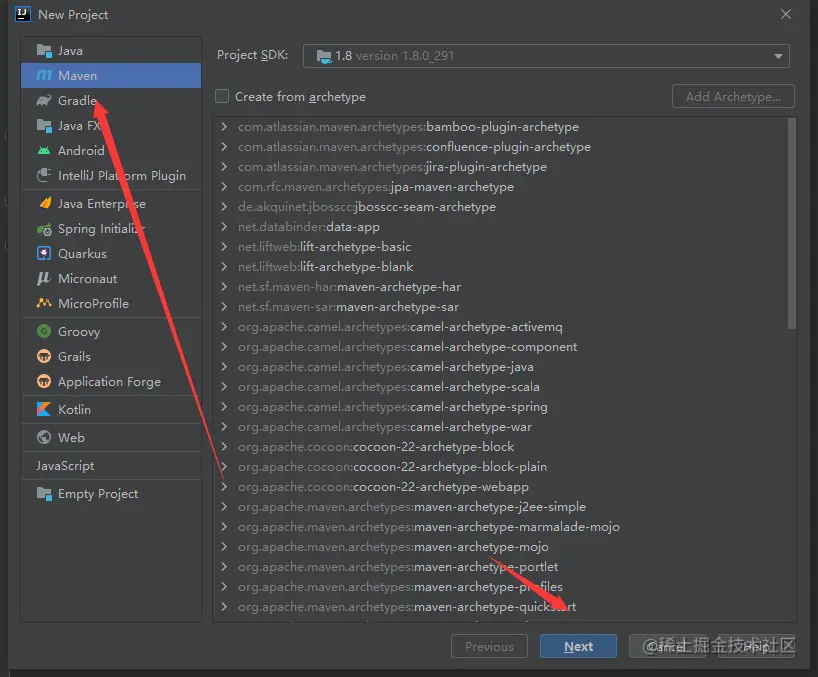Viewport: 818px width, 677px height.
Task: Select camel-archetype-spring row
Action: pyautogui.click(x=500, y=407)
